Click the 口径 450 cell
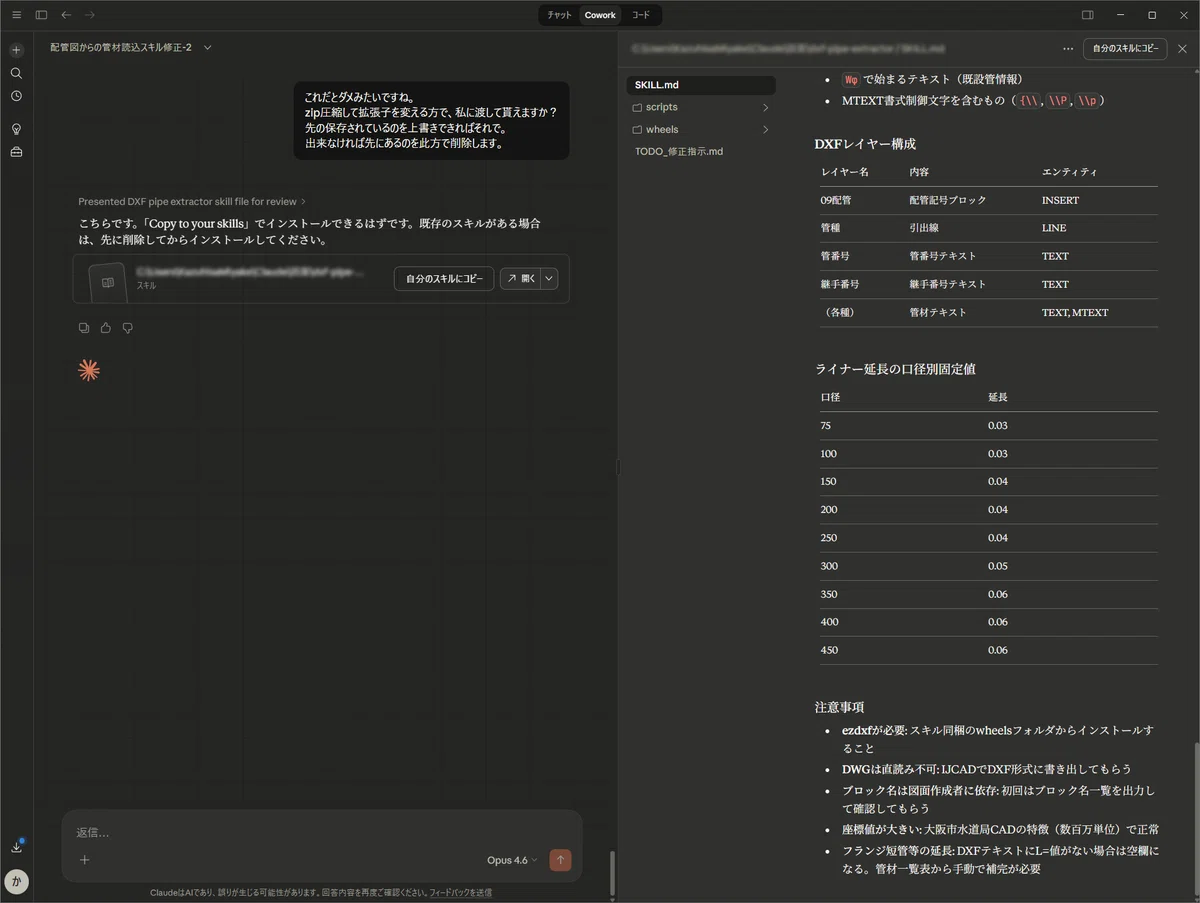The width and height of the screenshot is (1200, 903). point(829,650)
